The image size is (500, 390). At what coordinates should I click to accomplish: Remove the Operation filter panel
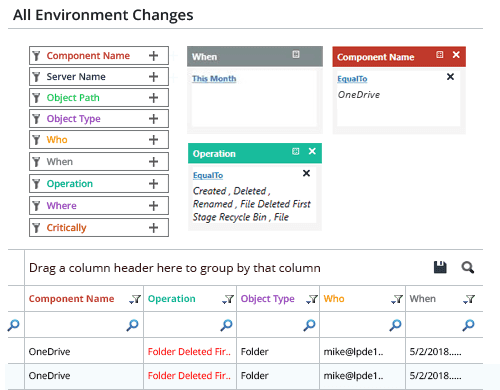[312, 151]
